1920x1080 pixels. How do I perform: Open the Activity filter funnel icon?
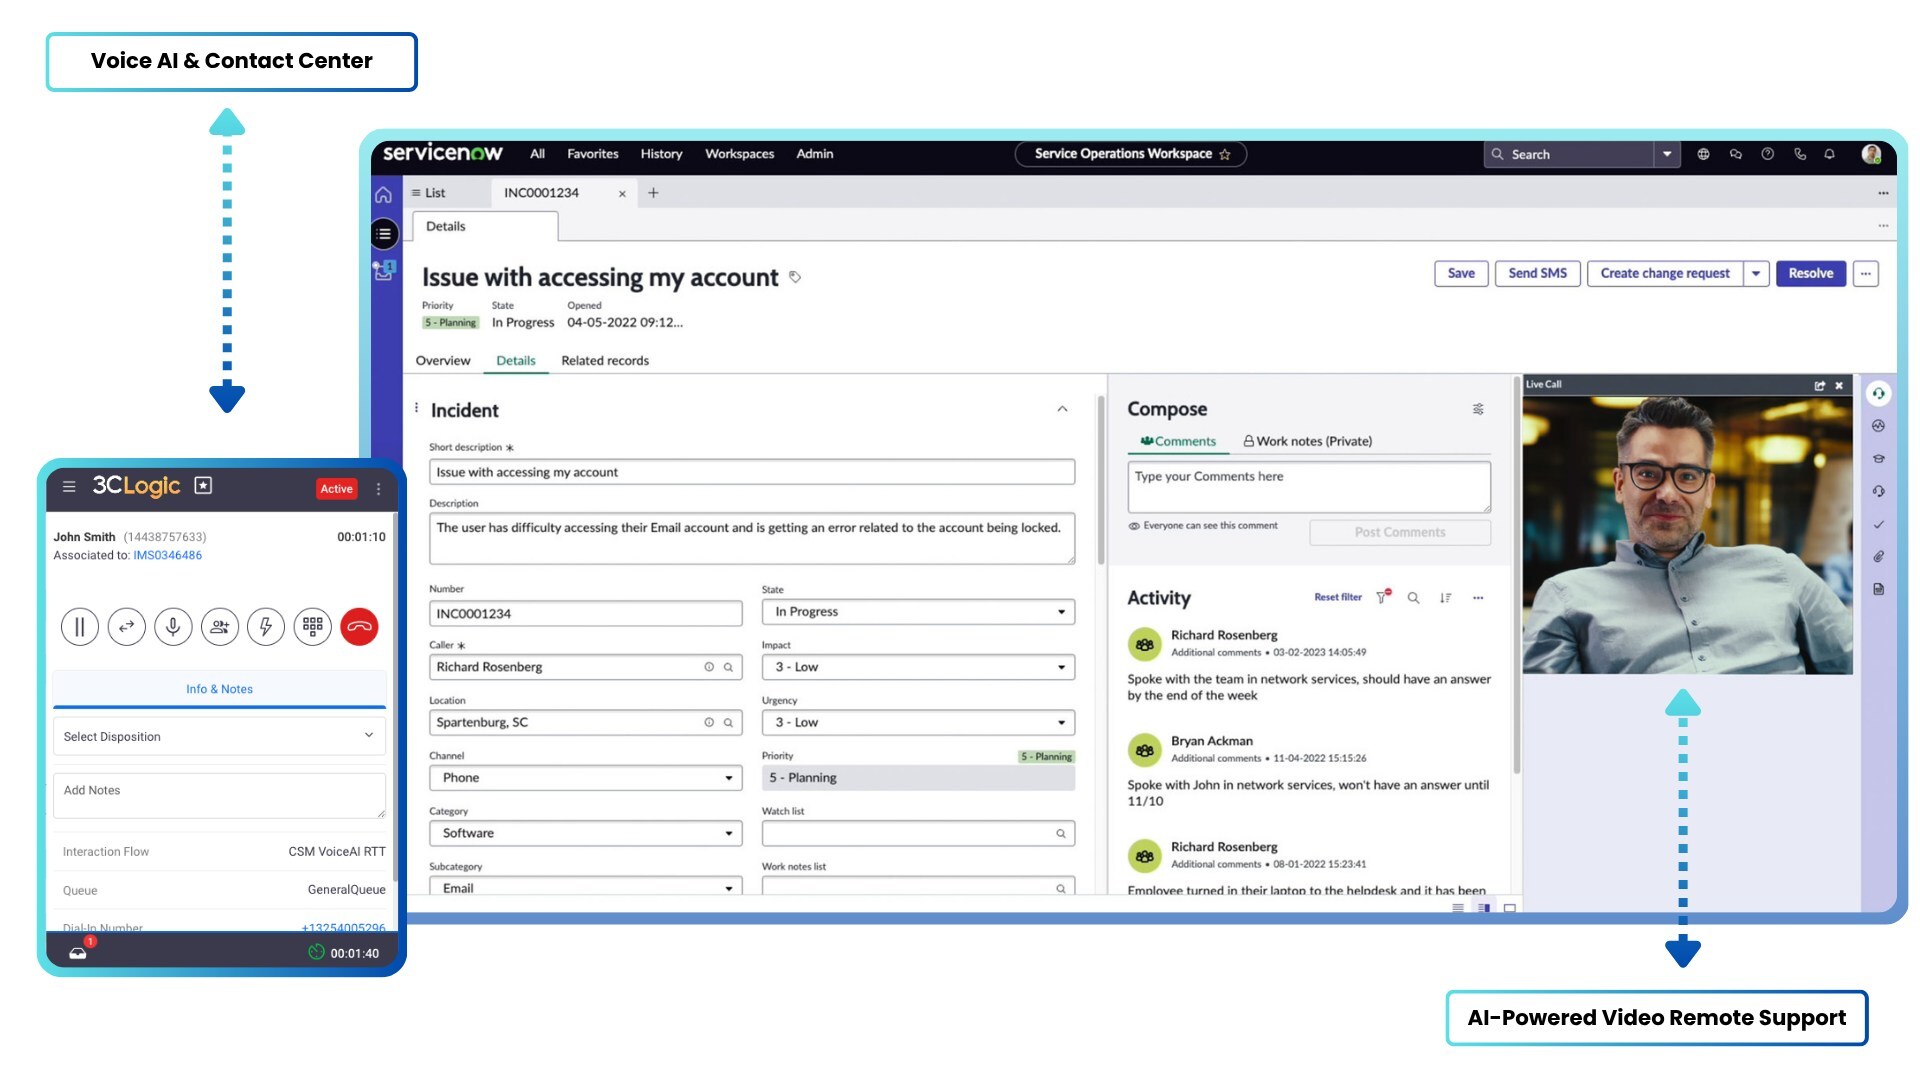pyautogui.click(x=1382, y=597)
